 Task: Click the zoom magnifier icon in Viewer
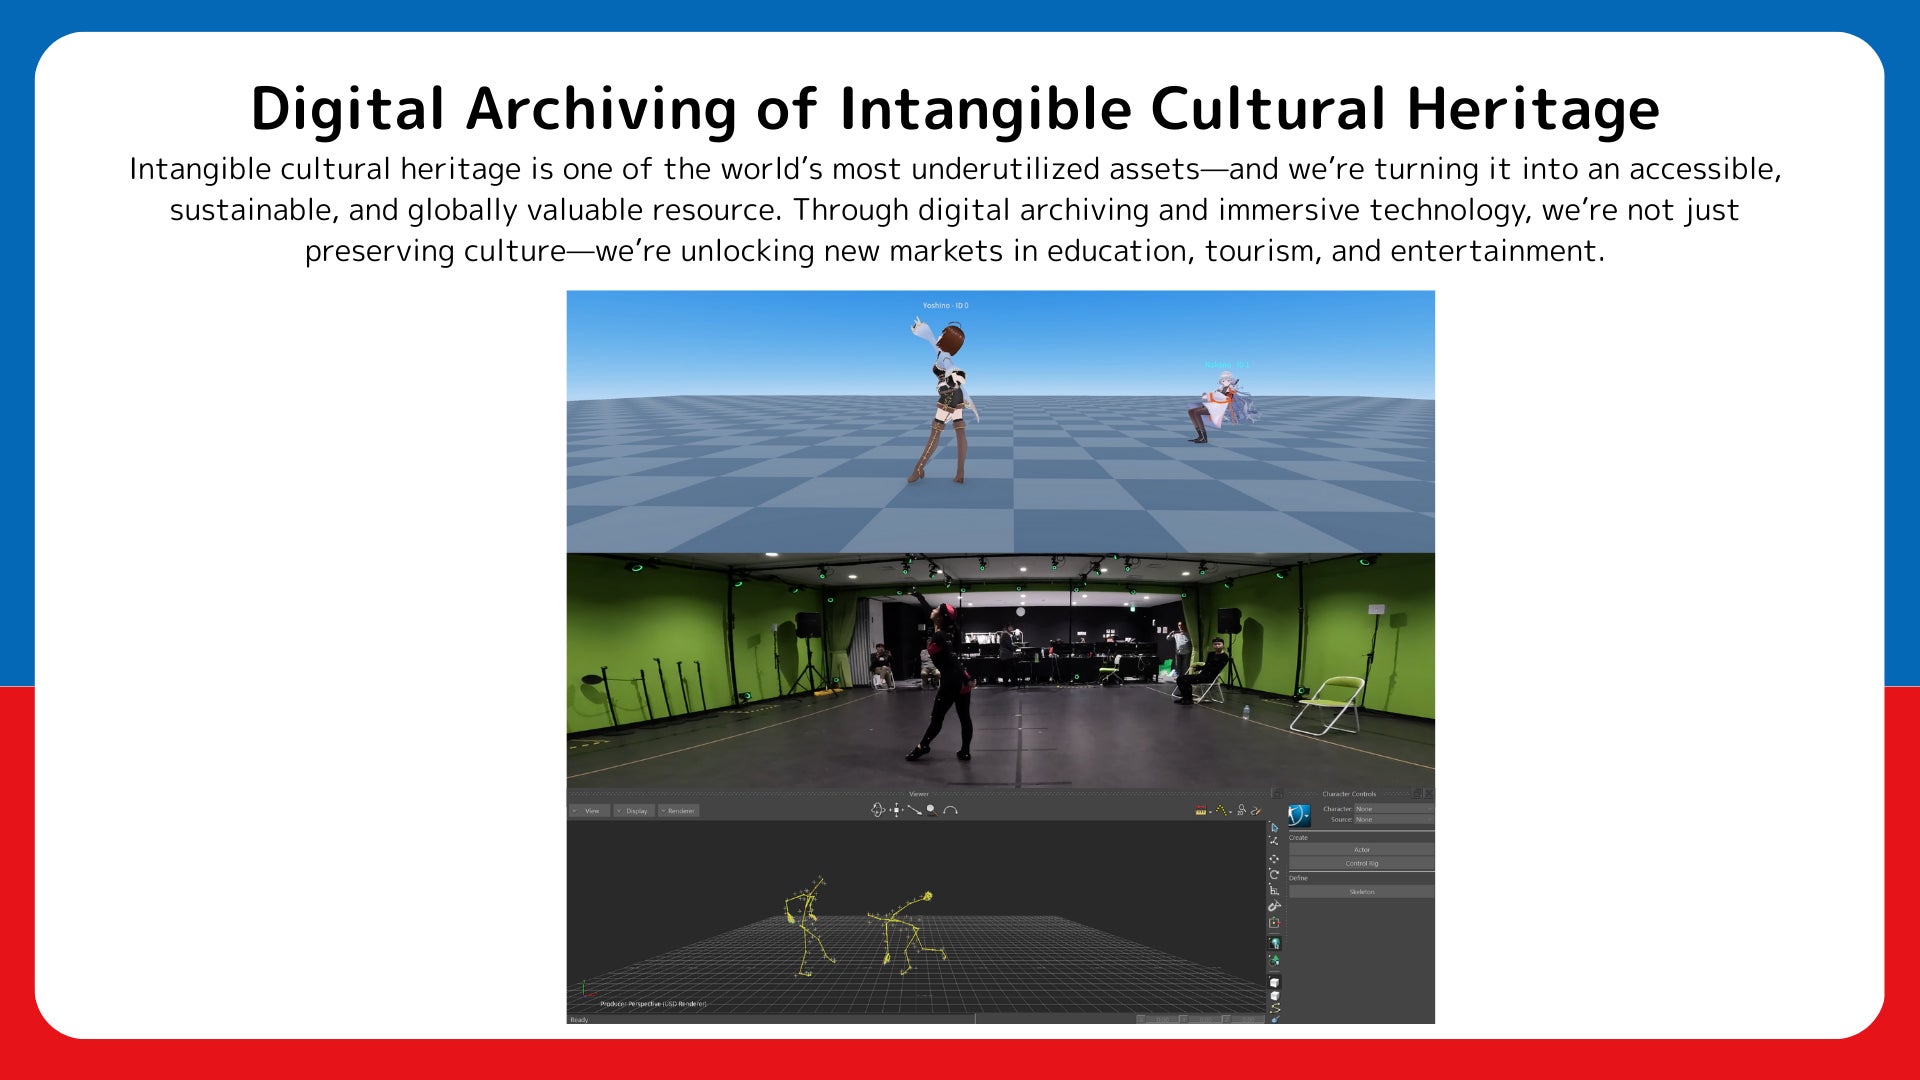pyautogui.click(x=932, y=810)
